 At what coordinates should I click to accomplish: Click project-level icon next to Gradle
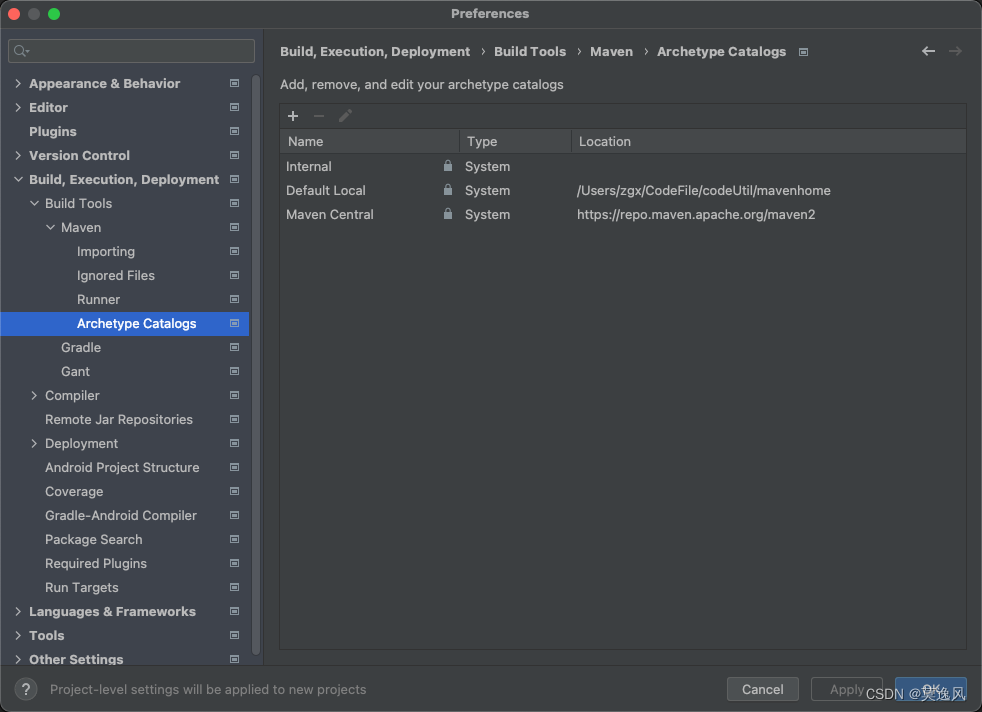[234, 348]
